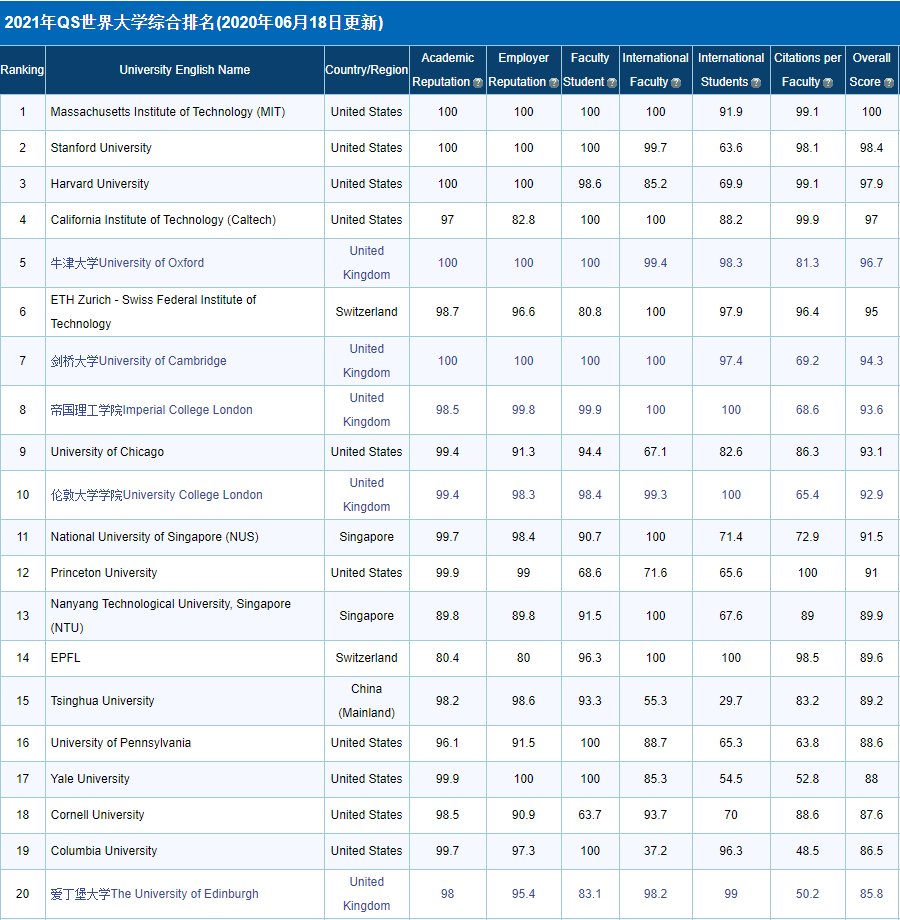900x920 pixels.
Task: Click help icon beside International Faculty header
Action: coord(676,83)
